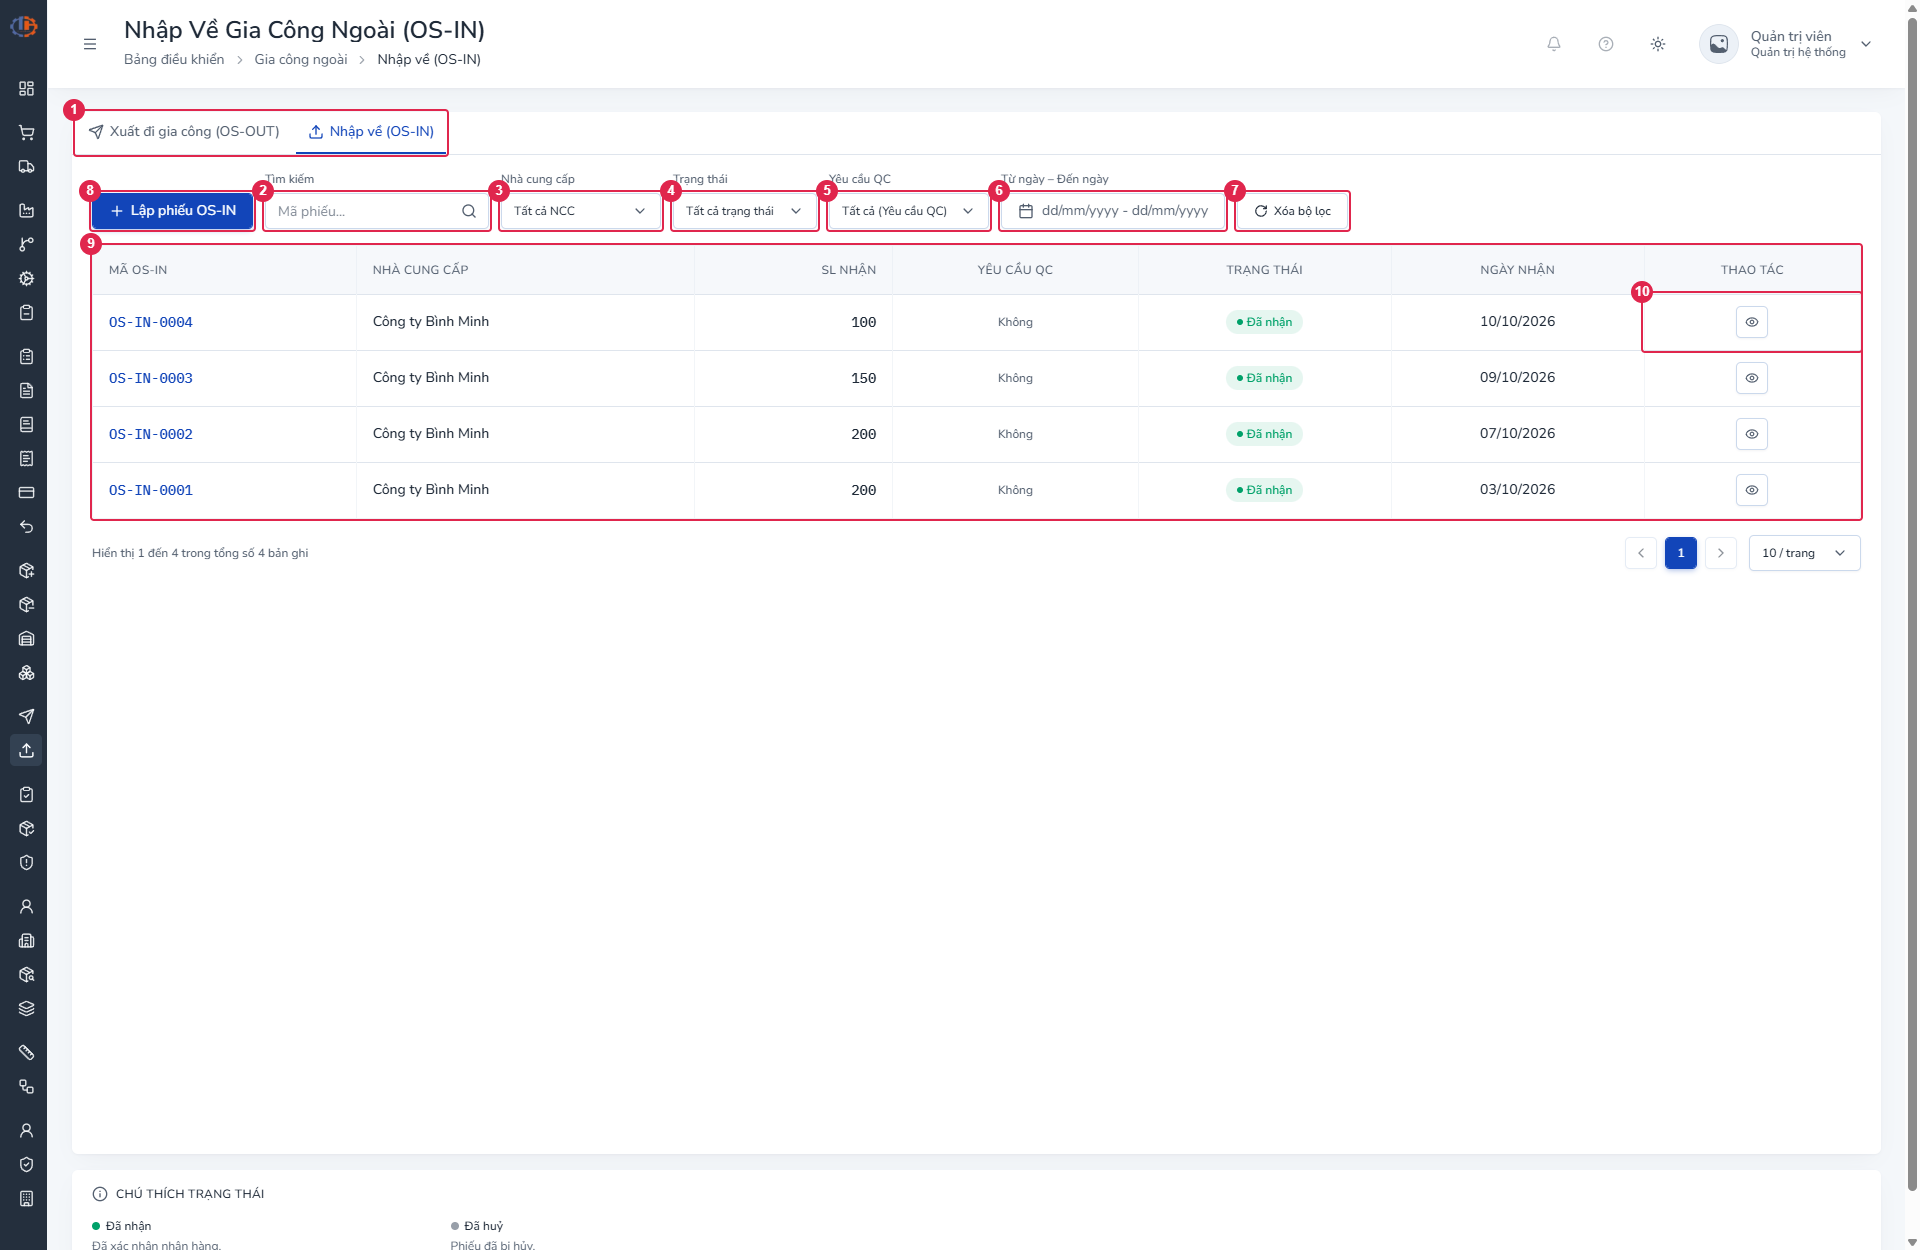View details of OS-IN-0001 eye icon
1920x1250 pixels.
(1752, 490)
